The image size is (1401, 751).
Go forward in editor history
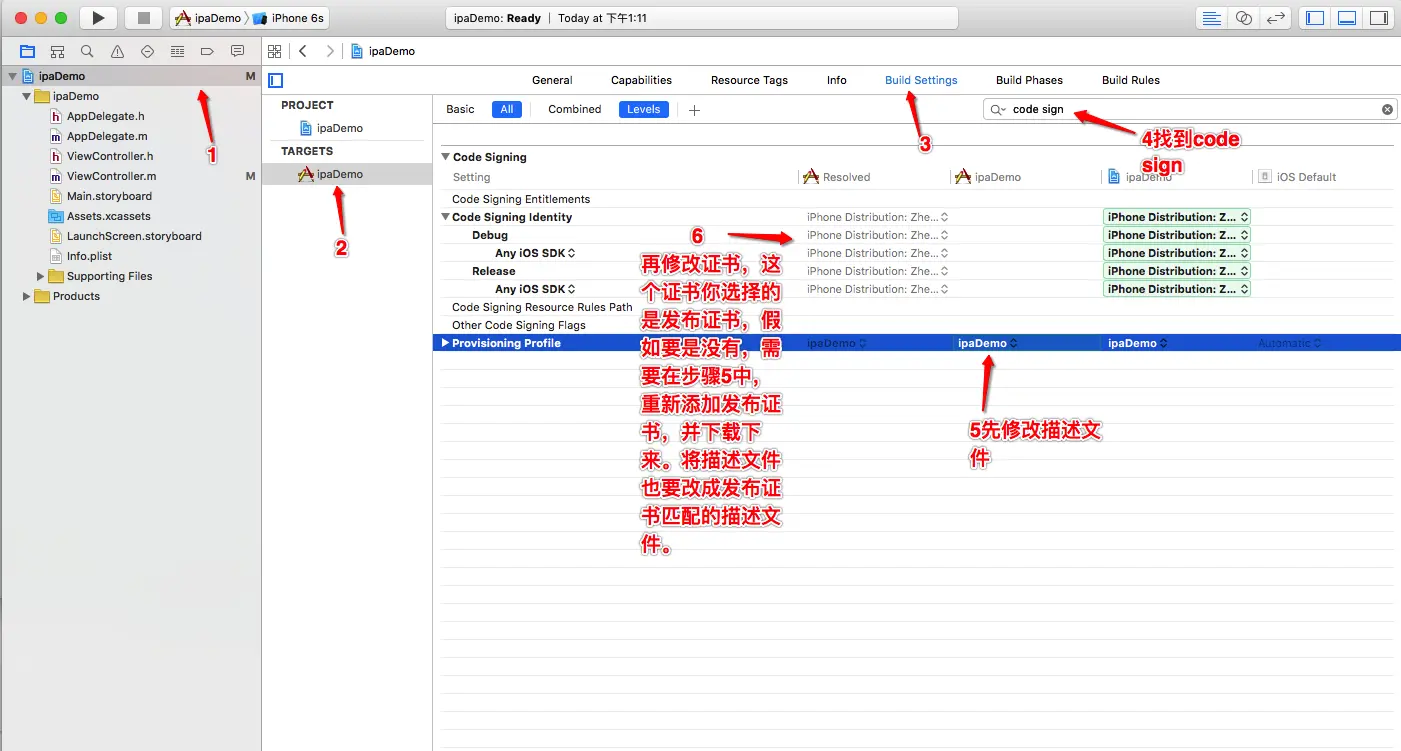tap(330, 51)
